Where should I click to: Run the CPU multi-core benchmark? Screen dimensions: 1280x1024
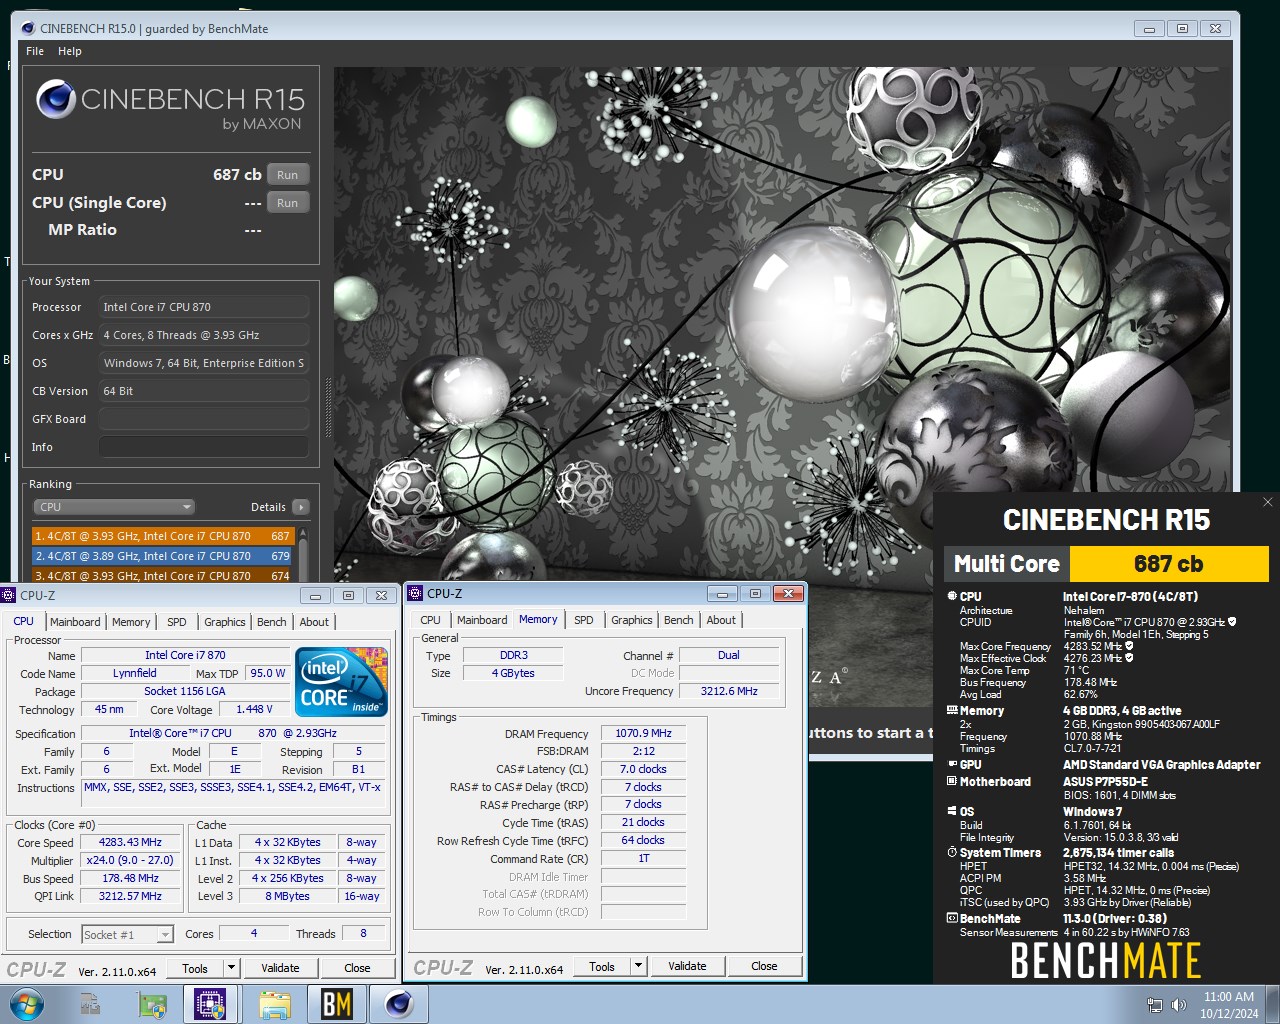(288, 175)
